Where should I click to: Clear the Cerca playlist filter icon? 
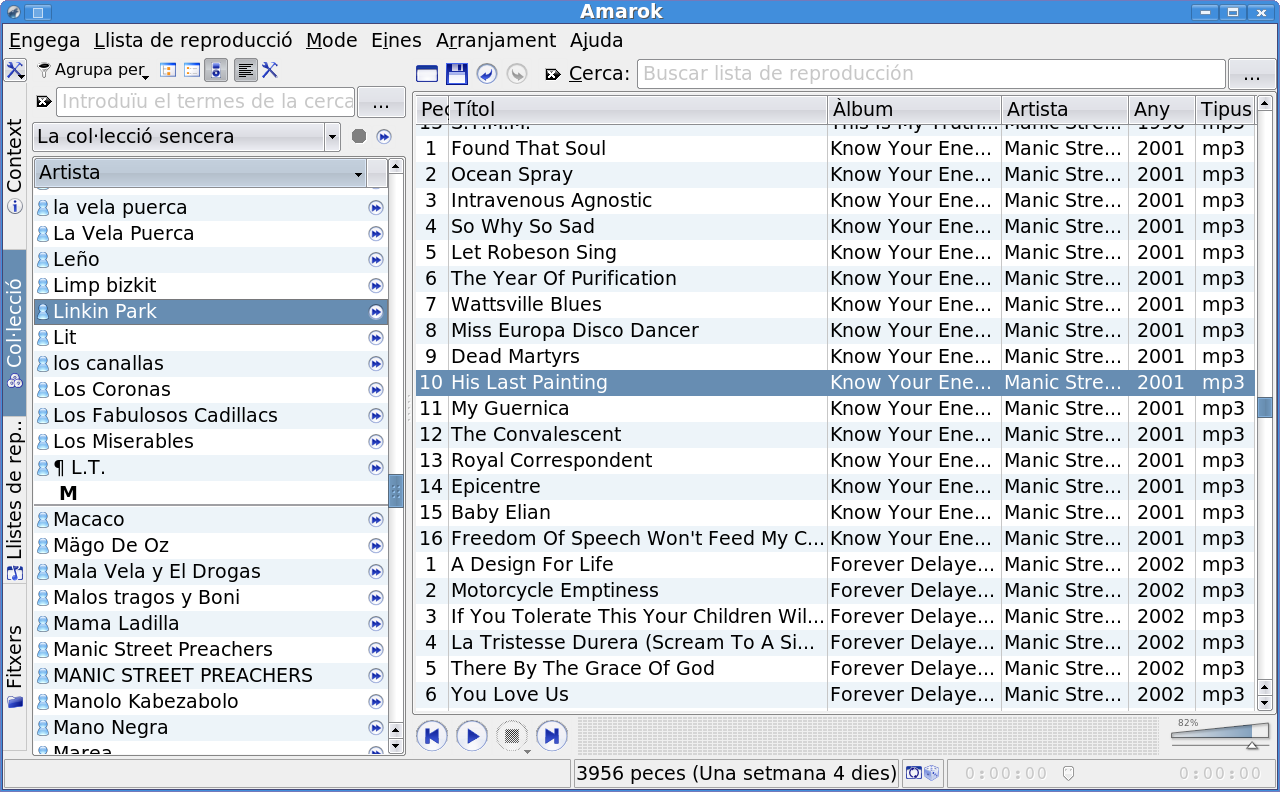pos(553,74)
